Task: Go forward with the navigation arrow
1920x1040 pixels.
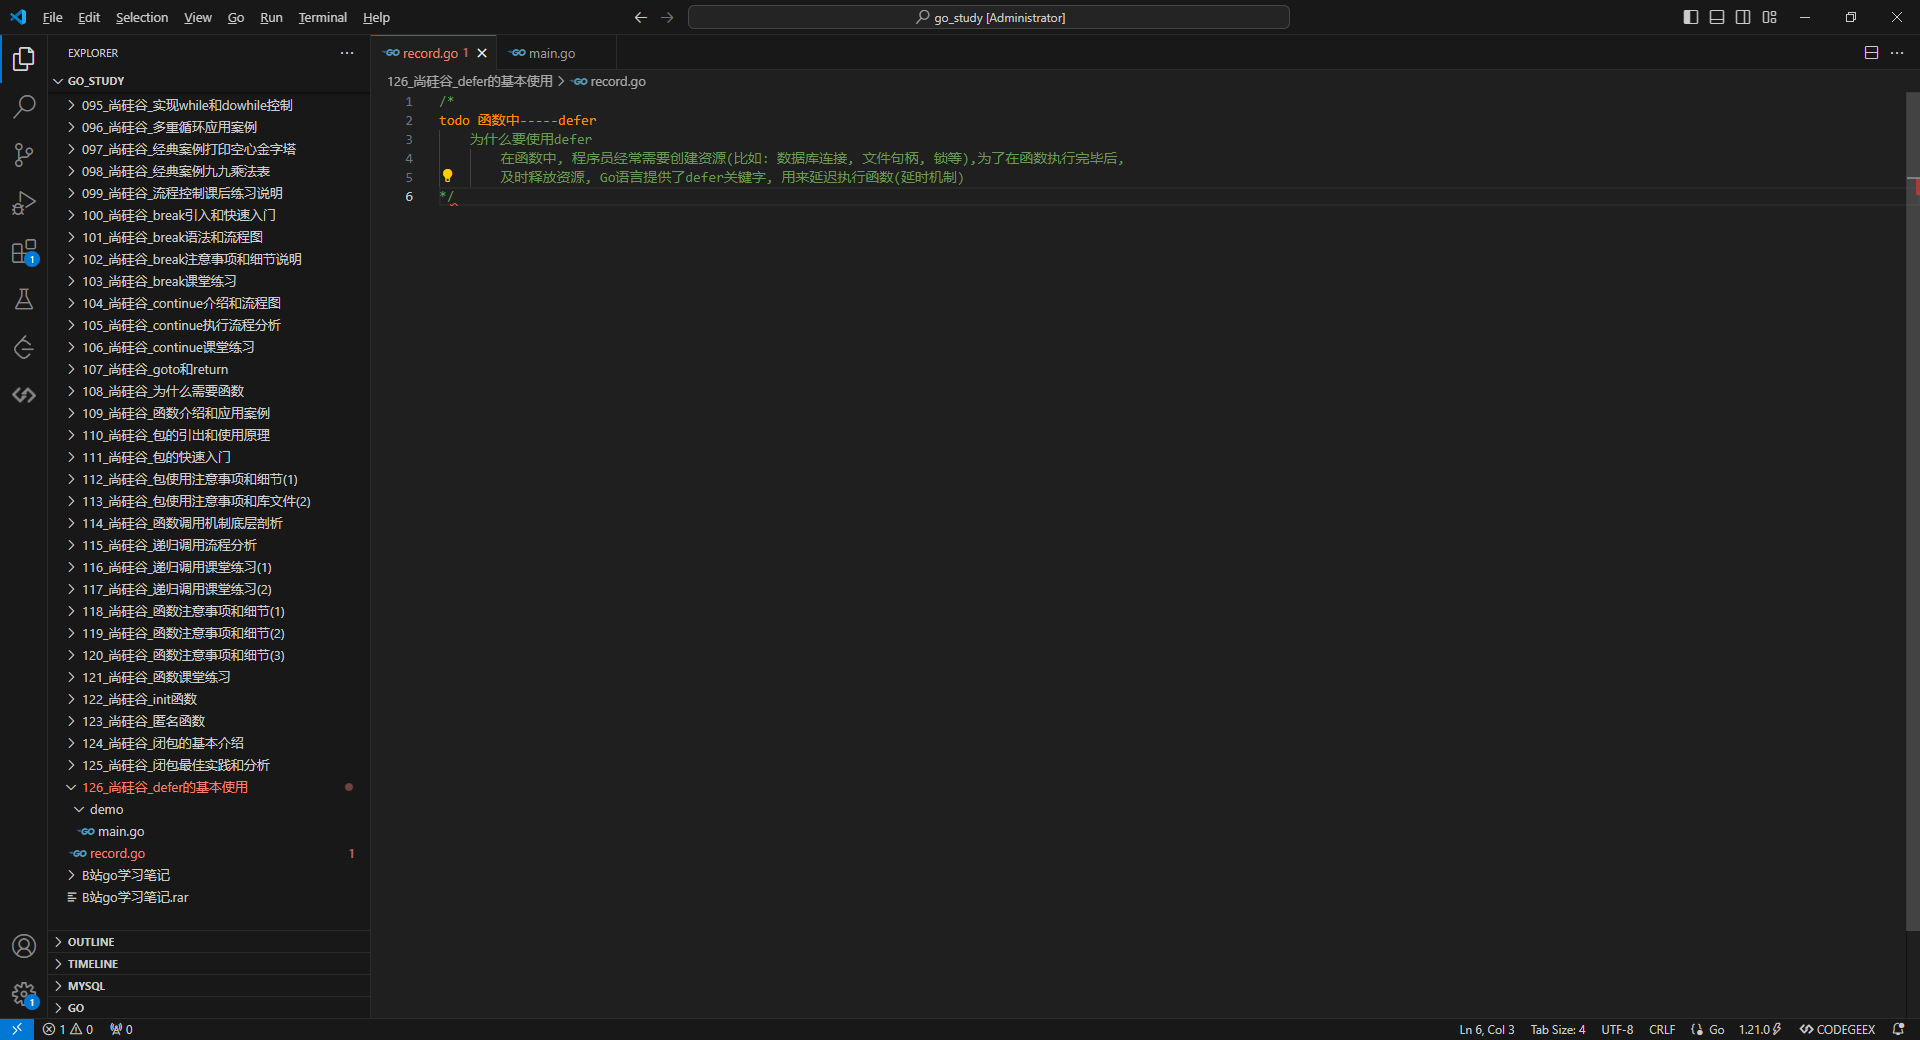Action: pos(667,17)
